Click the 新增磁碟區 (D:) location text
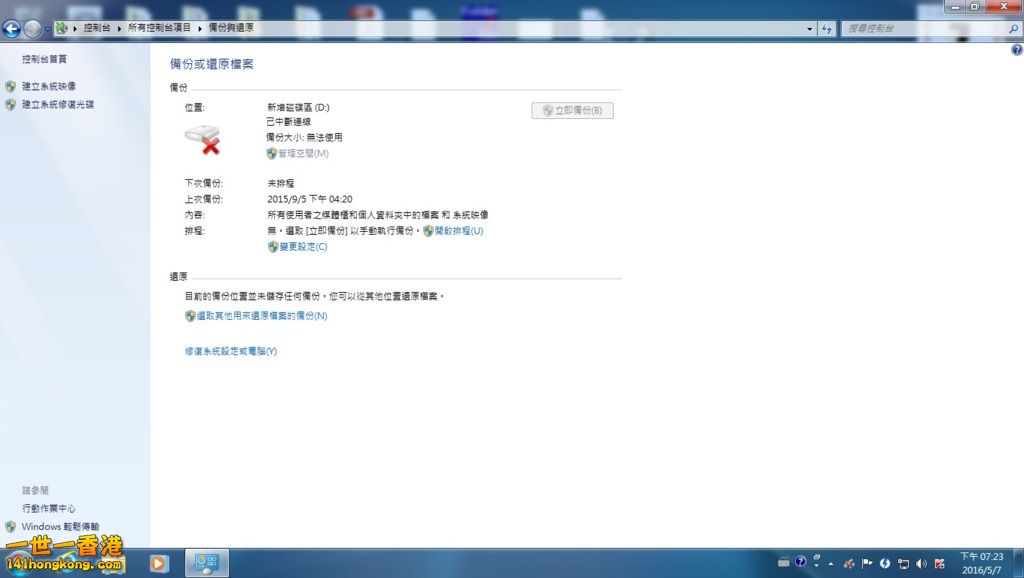 (298, 107)
